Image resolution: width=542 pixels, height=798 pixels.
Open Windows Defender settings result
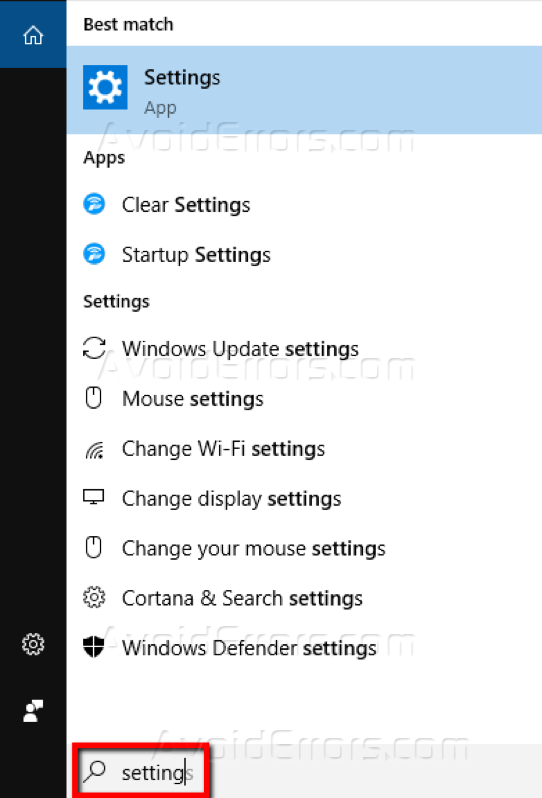click(x=304, y=648)
